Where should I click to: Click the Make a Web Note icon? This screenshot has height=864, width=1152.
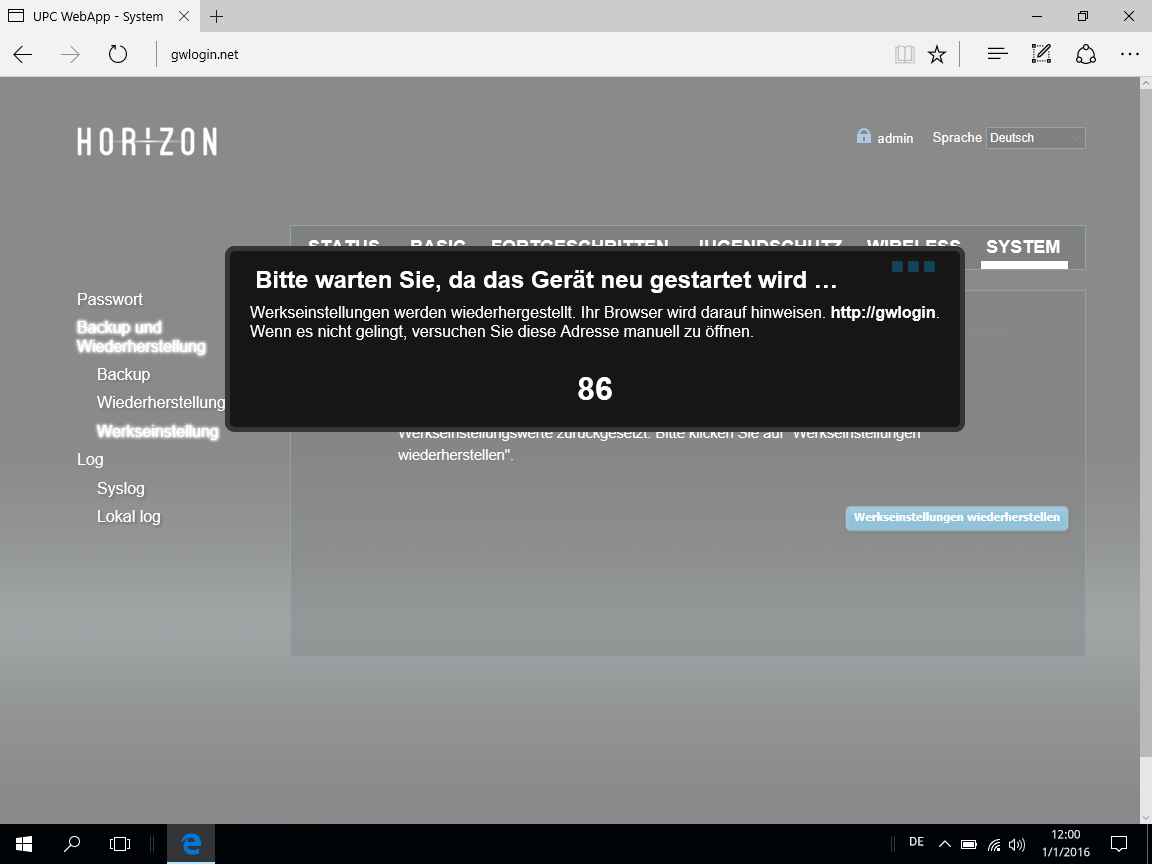coord(1041,54)
